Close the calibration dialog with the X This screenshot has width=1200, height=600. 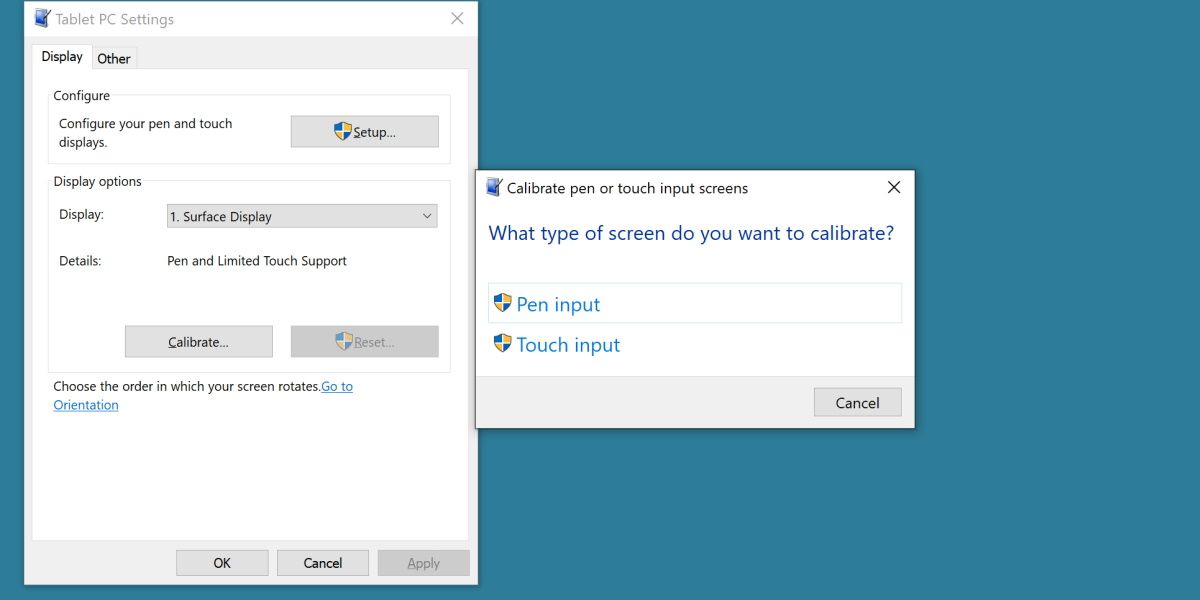[x=893, y=187]
